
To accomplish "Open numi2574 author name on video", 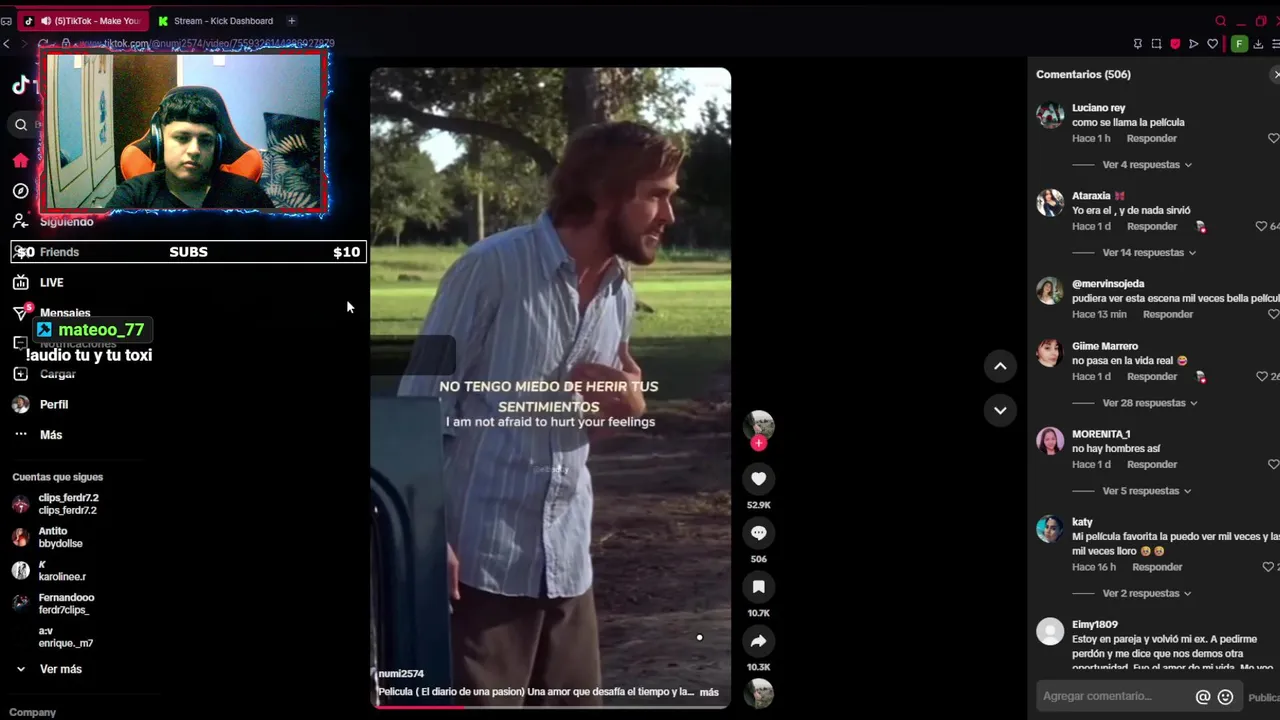I will tap(401, 674).
